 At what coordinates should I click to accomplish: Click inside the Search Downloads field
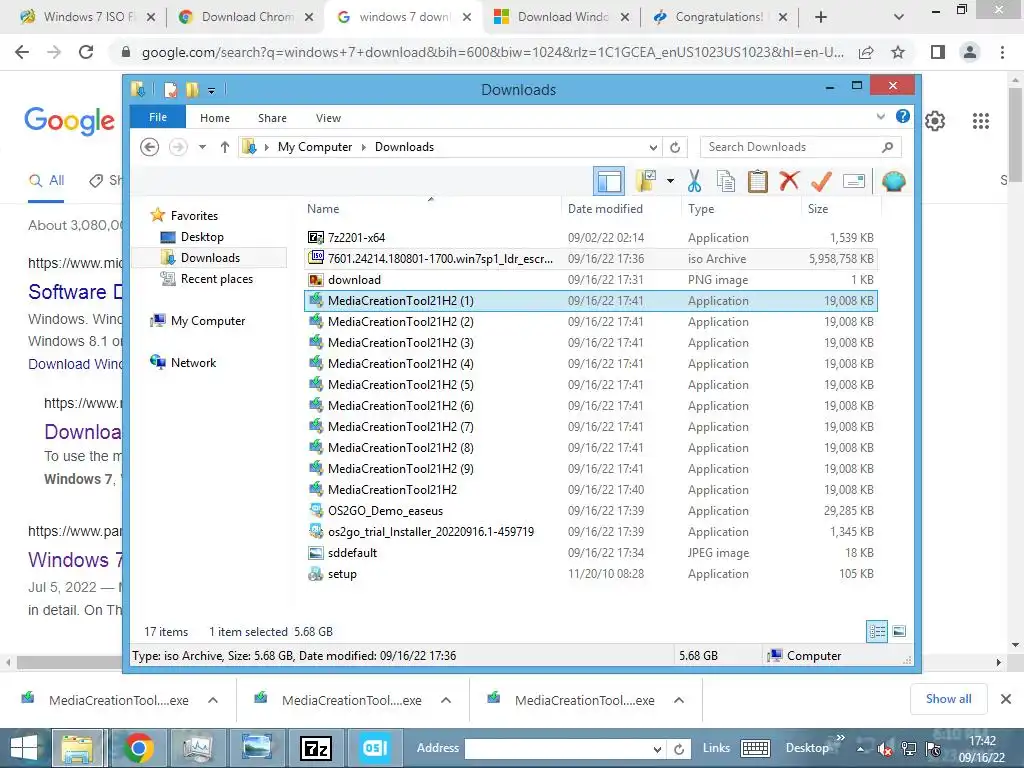[x=800, y=147]
